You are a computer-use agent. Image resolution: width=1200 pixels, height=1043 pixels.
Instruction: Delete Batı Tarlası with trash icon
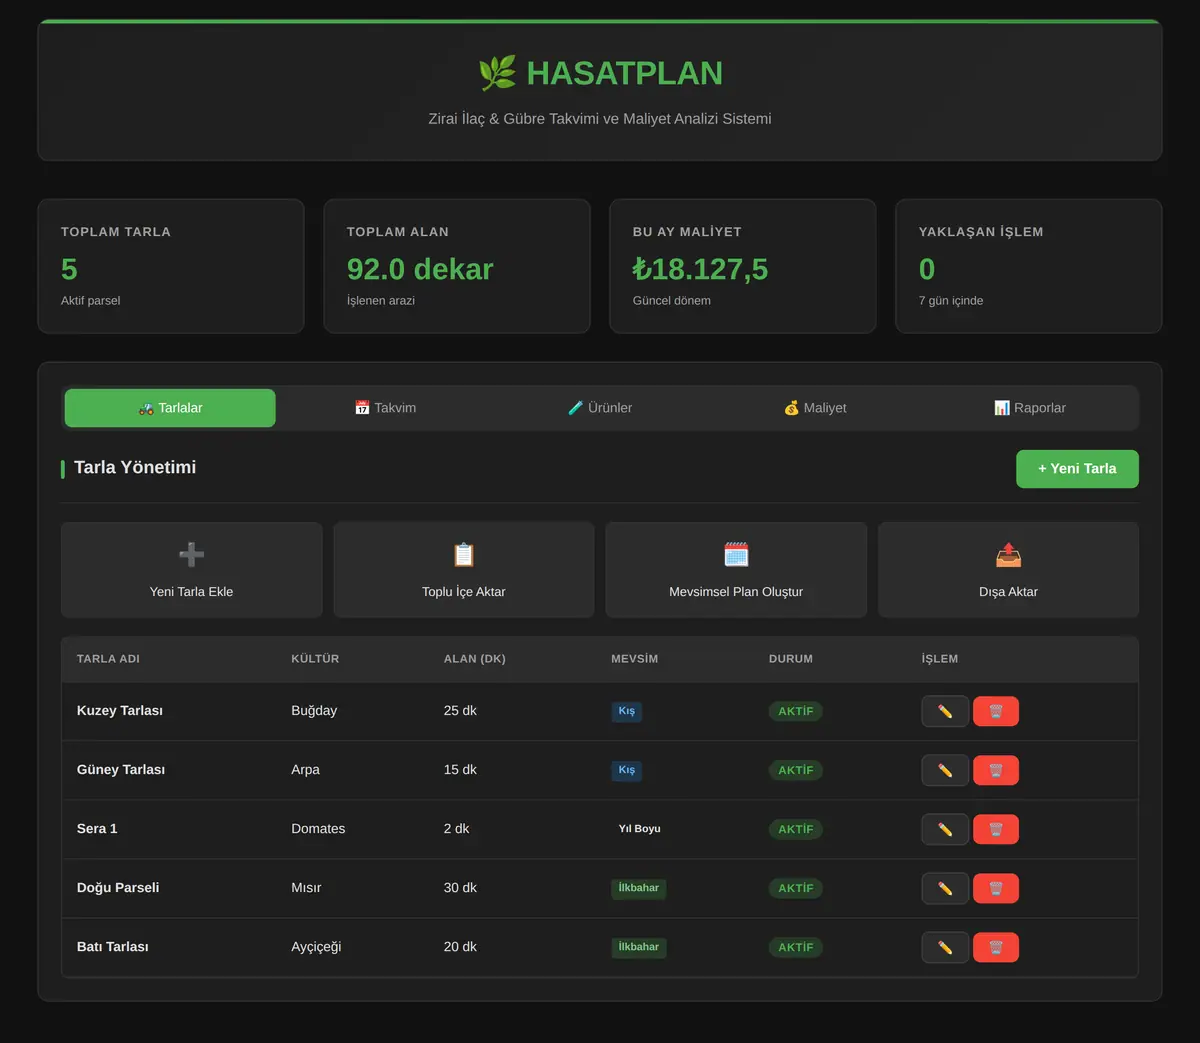tap(996, 948)
